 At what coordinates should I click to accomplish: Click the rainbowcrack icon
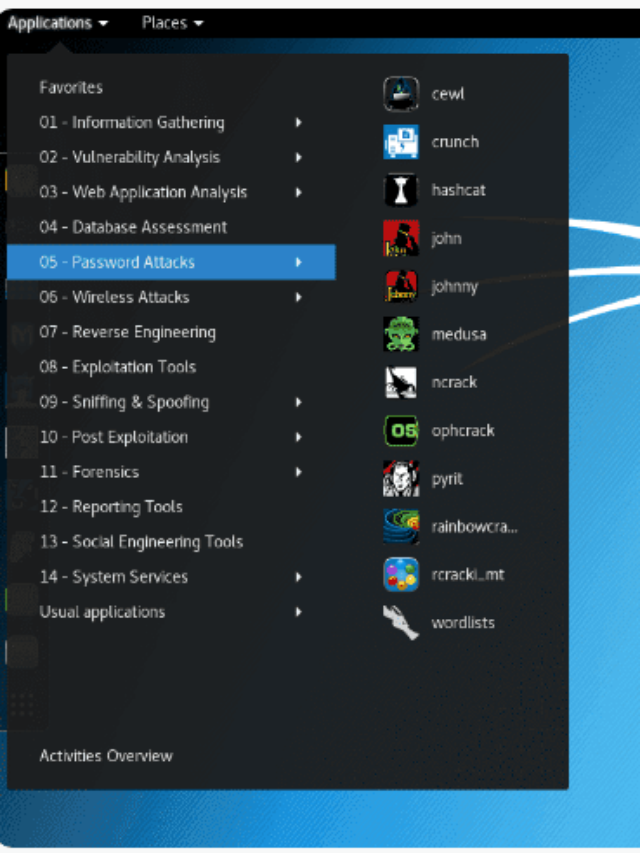pos(401,527)
